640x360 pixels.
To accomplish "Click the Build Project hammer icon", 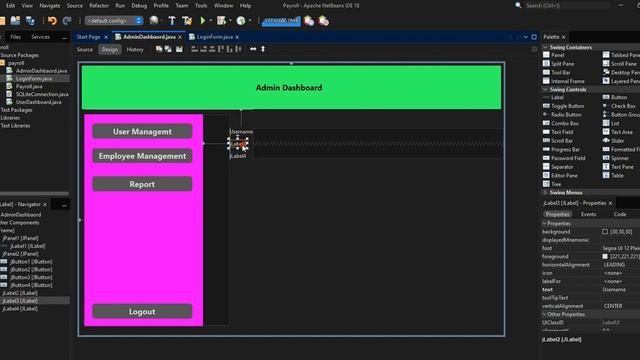I will (x=172, y=20).
